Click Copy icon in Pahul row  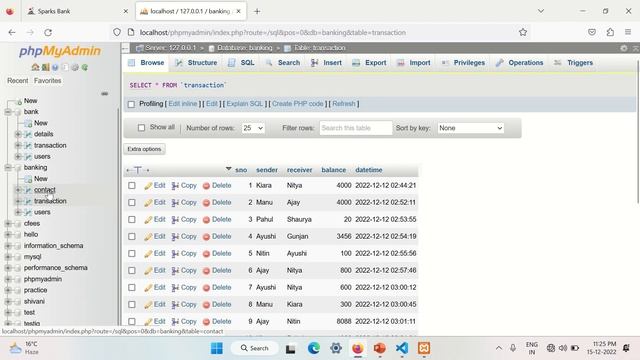(175, 220)
